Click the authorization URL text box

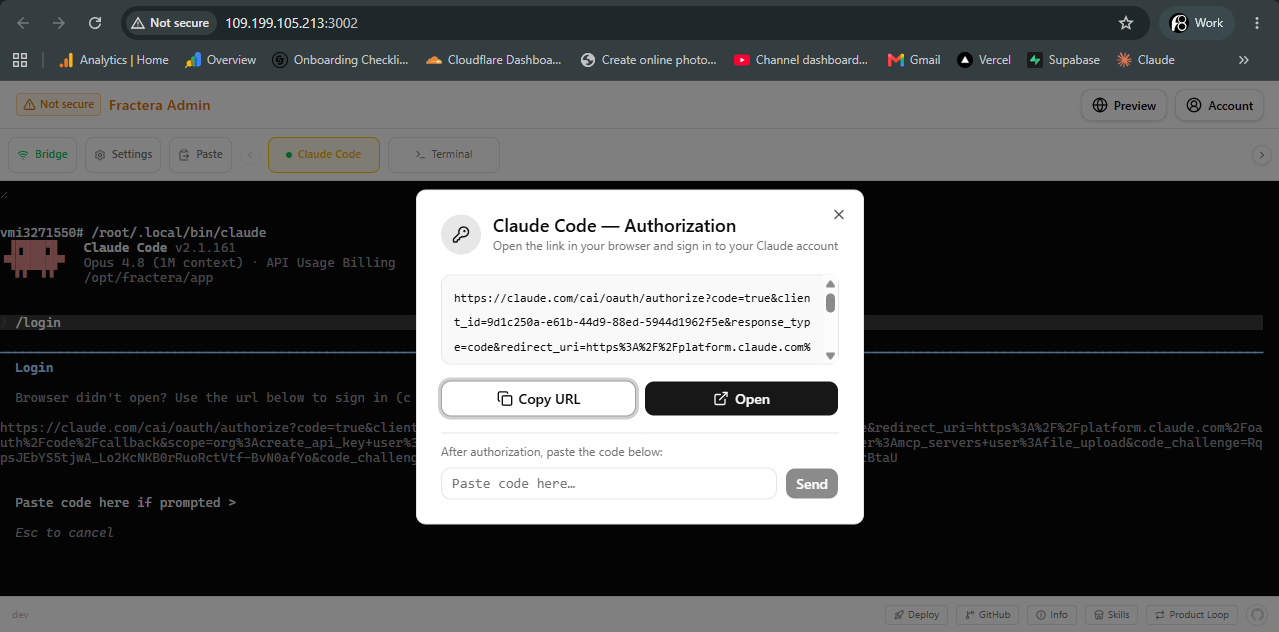640,320
